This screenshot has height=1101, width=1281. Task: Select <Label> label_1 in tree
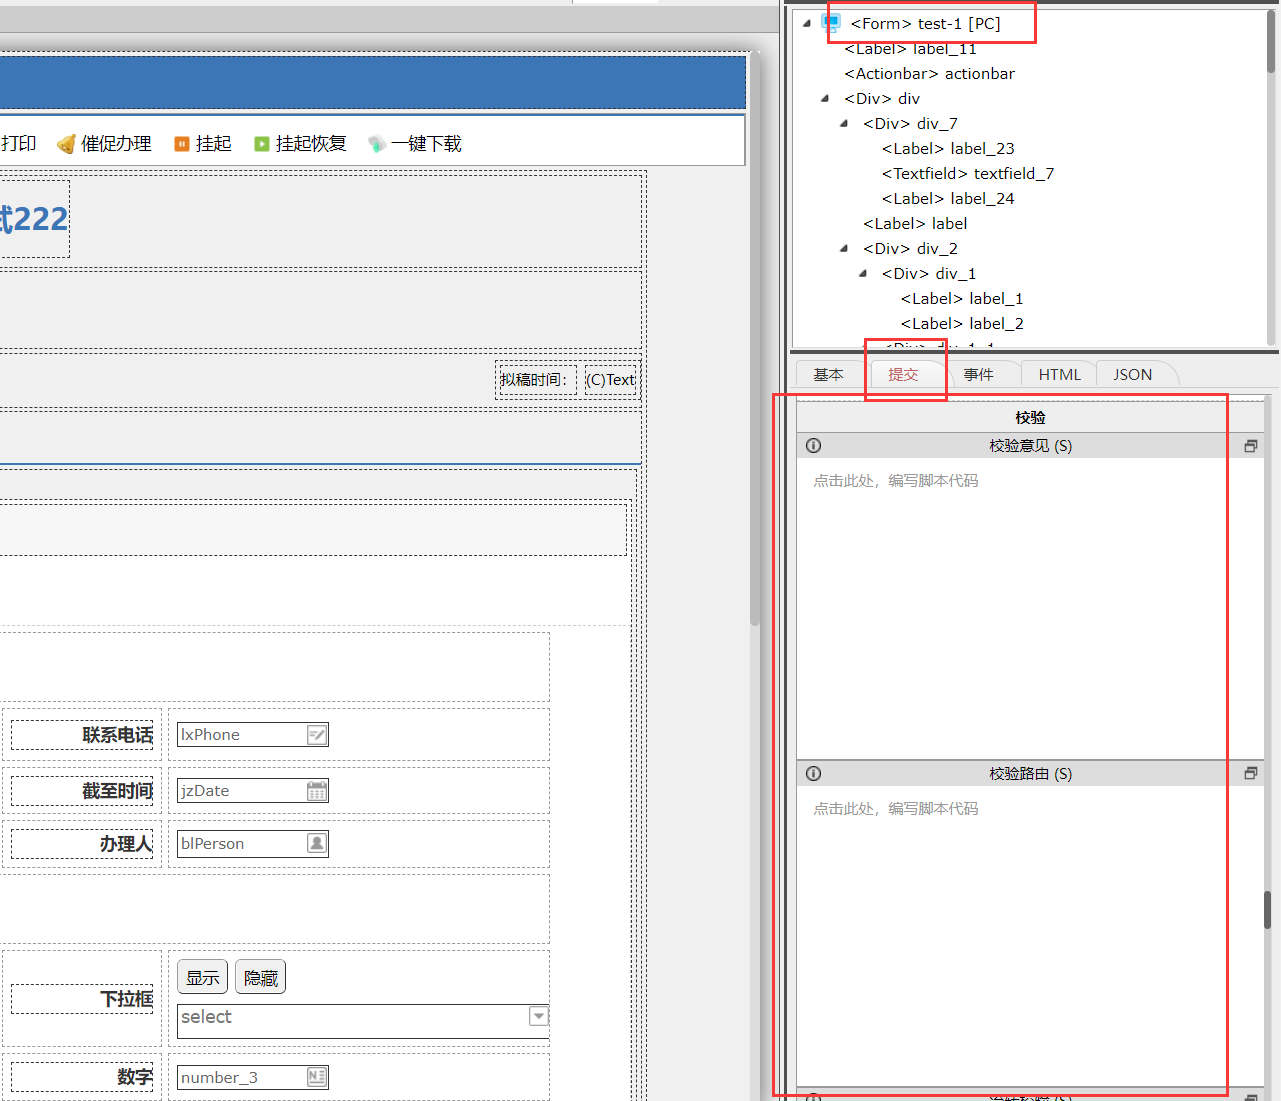(962, 298)
